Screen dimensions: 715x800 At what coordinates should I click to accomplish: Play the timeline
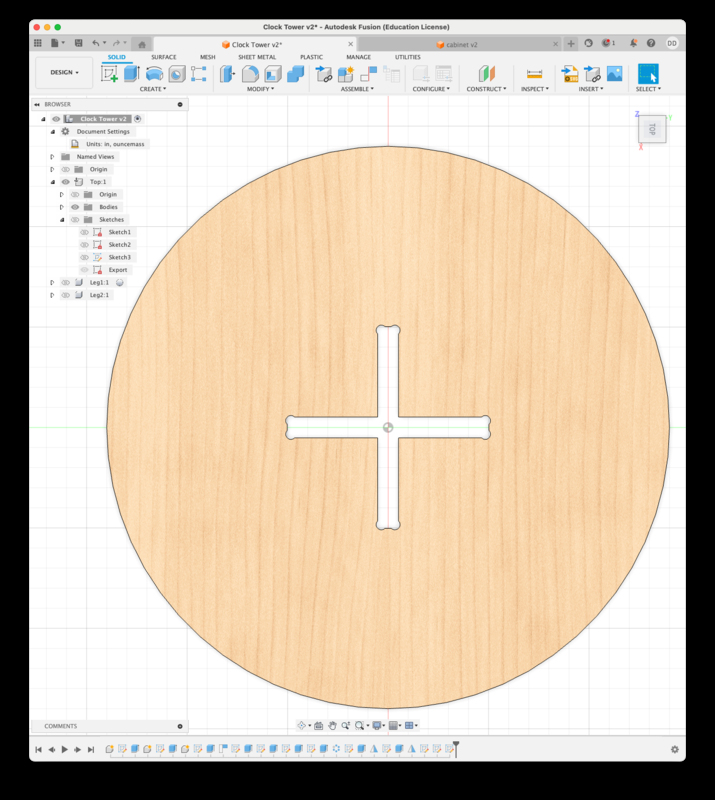click(x=65, y=749)
